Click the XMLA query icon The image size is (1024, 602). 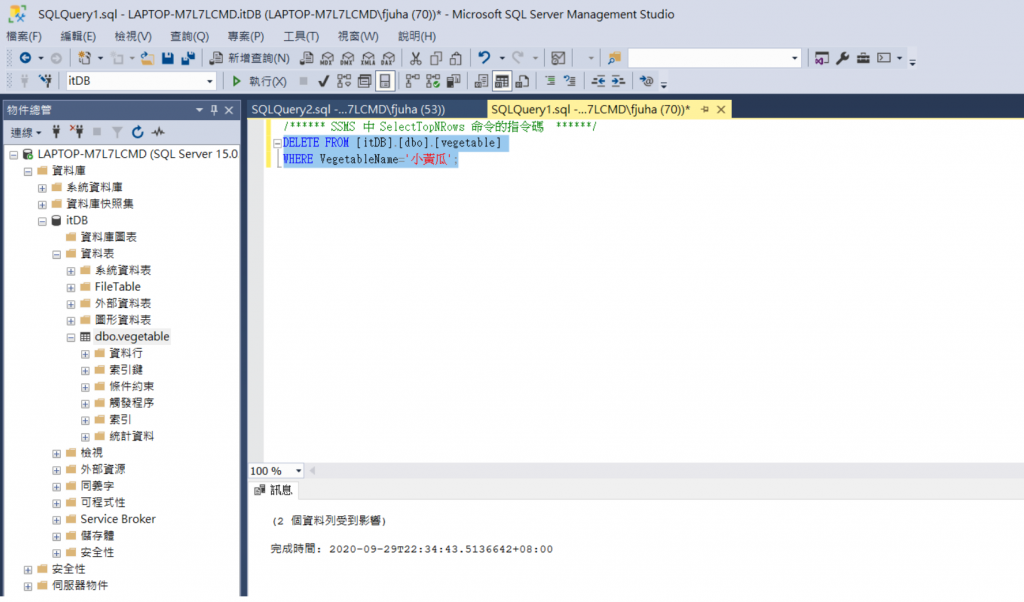click(x=368, y=59)
